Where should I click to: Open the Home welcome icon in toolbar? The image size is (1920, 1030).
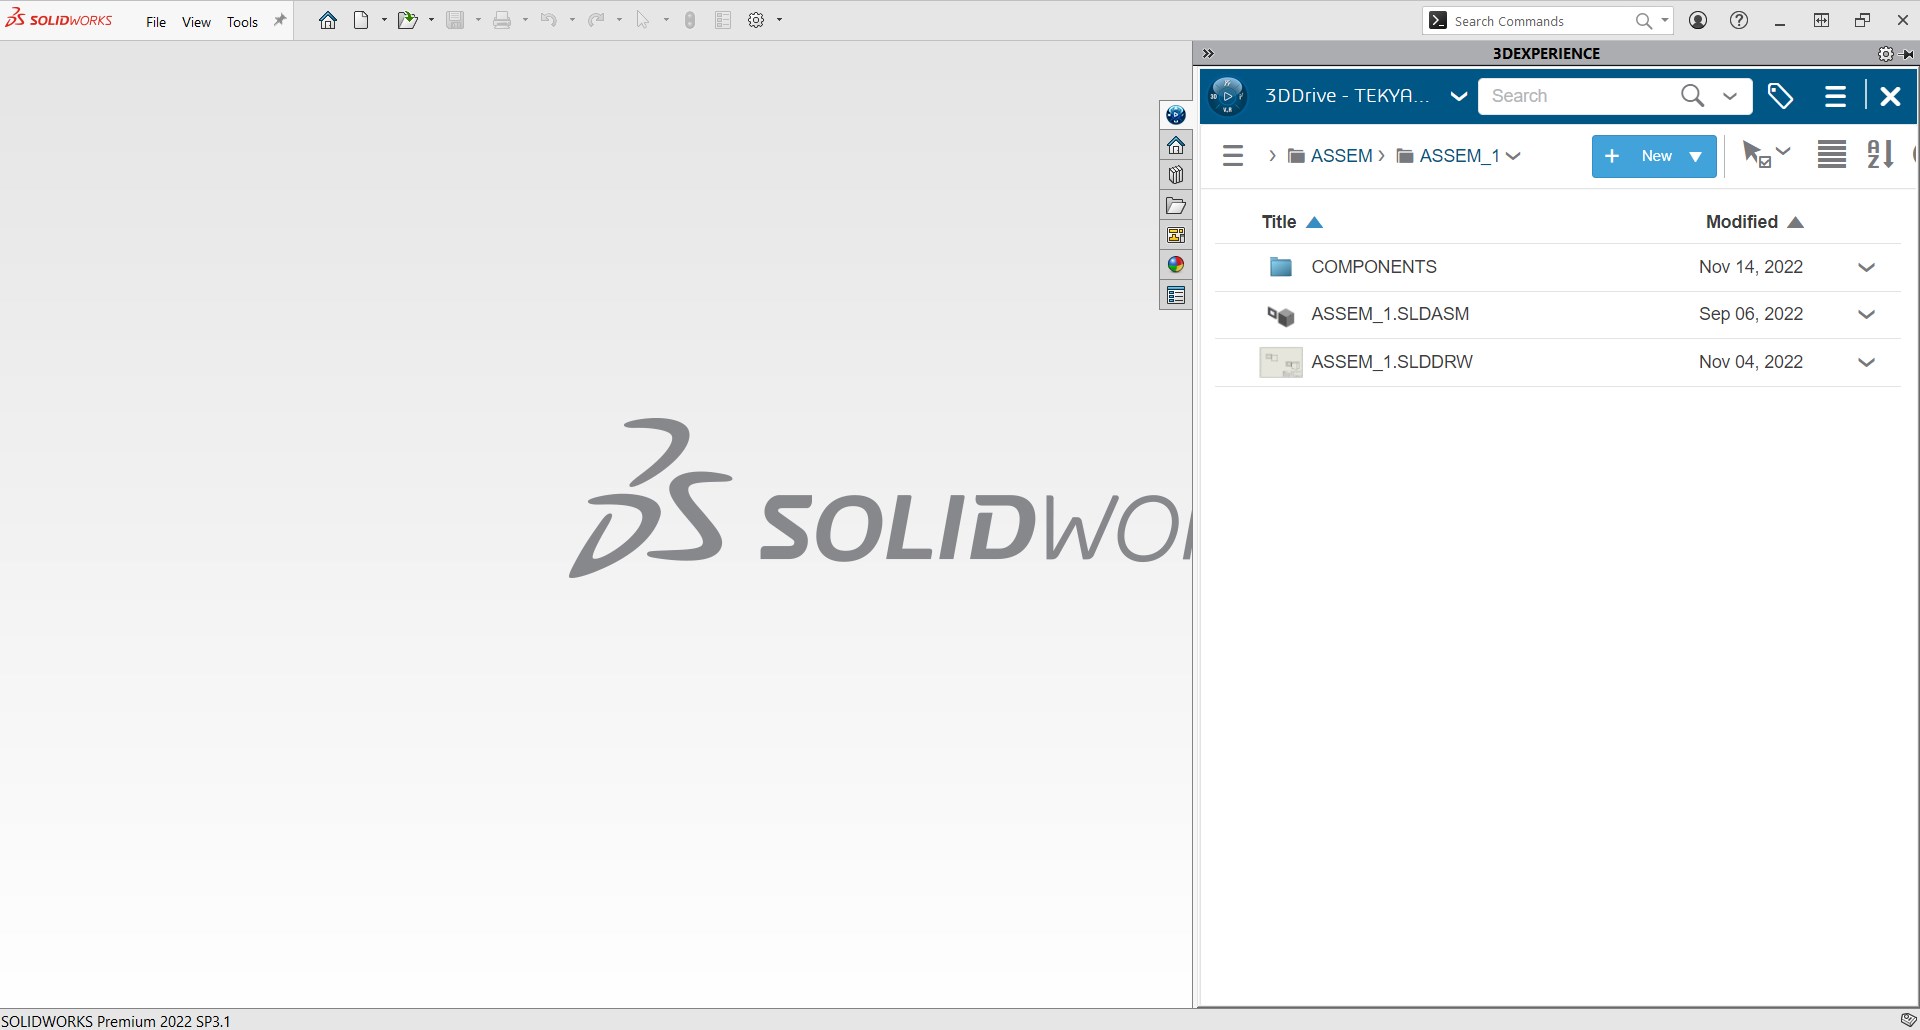[328, 20]
